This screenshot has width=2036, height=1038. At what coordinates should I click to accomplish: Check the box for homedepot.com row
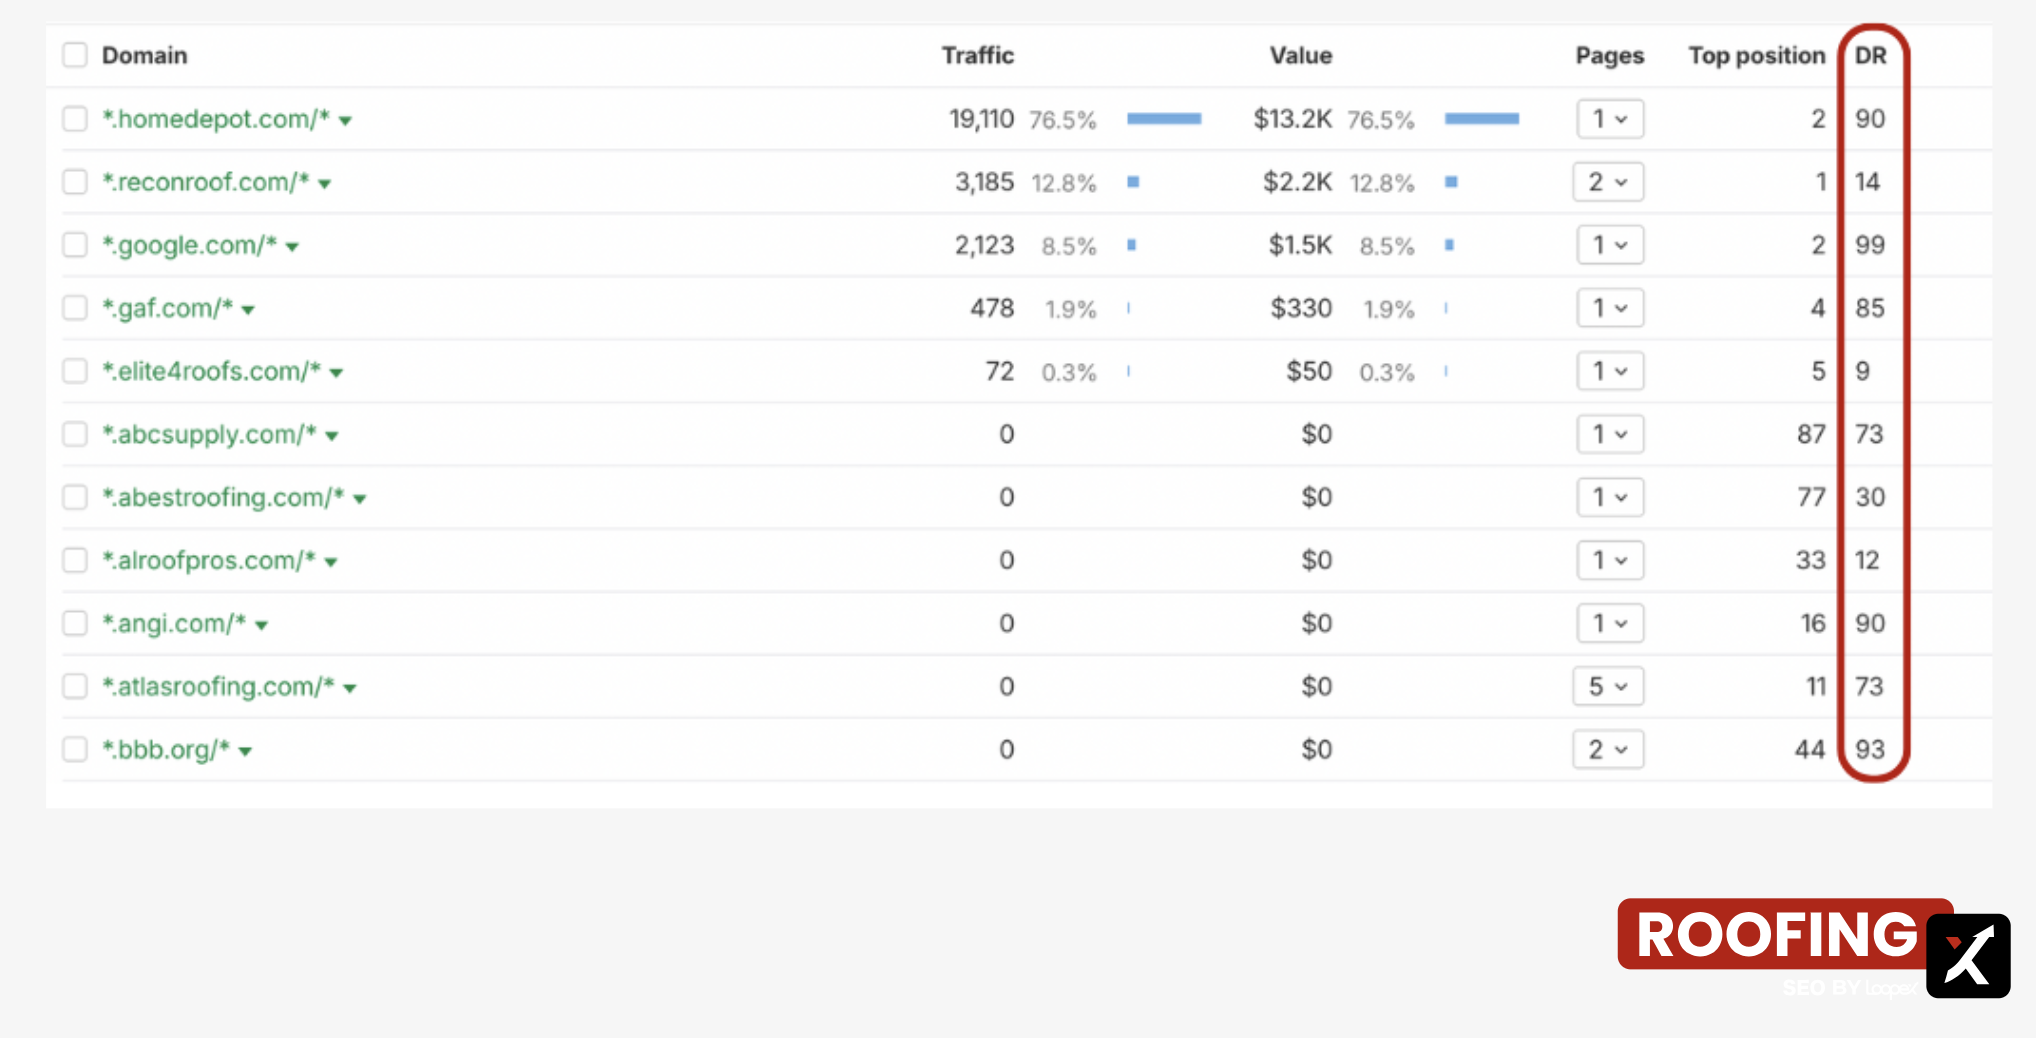click(75, 119)
